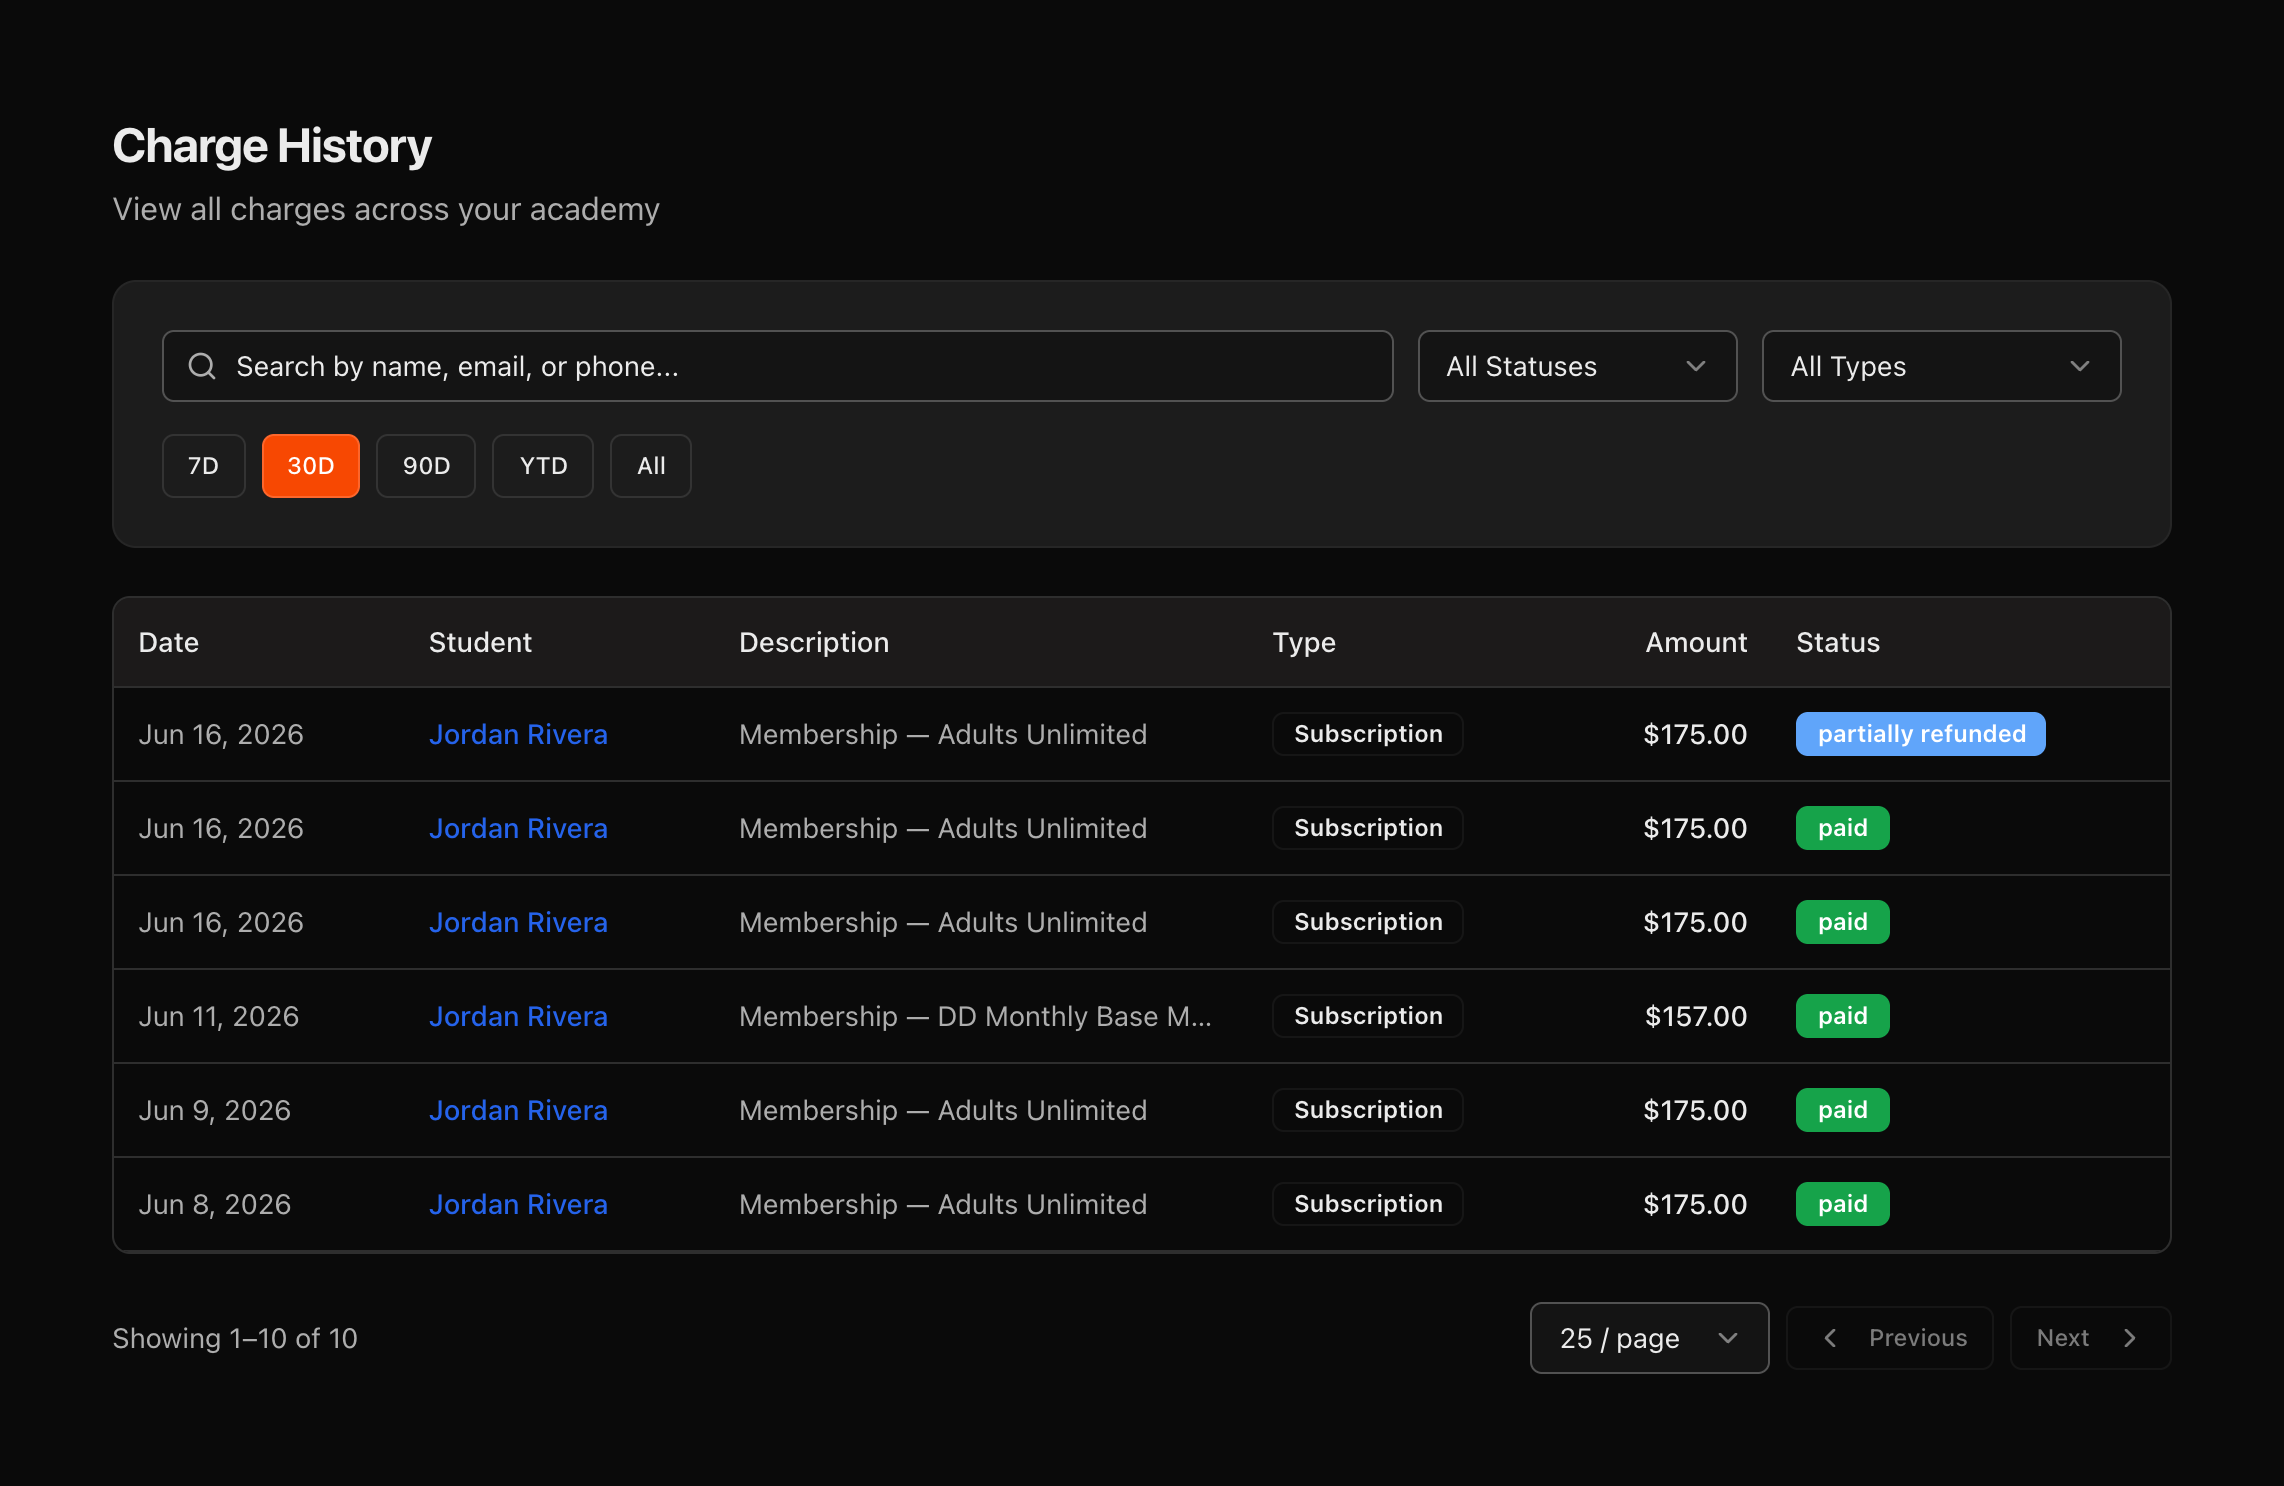Select the 7D date range filter

[204, 466]
